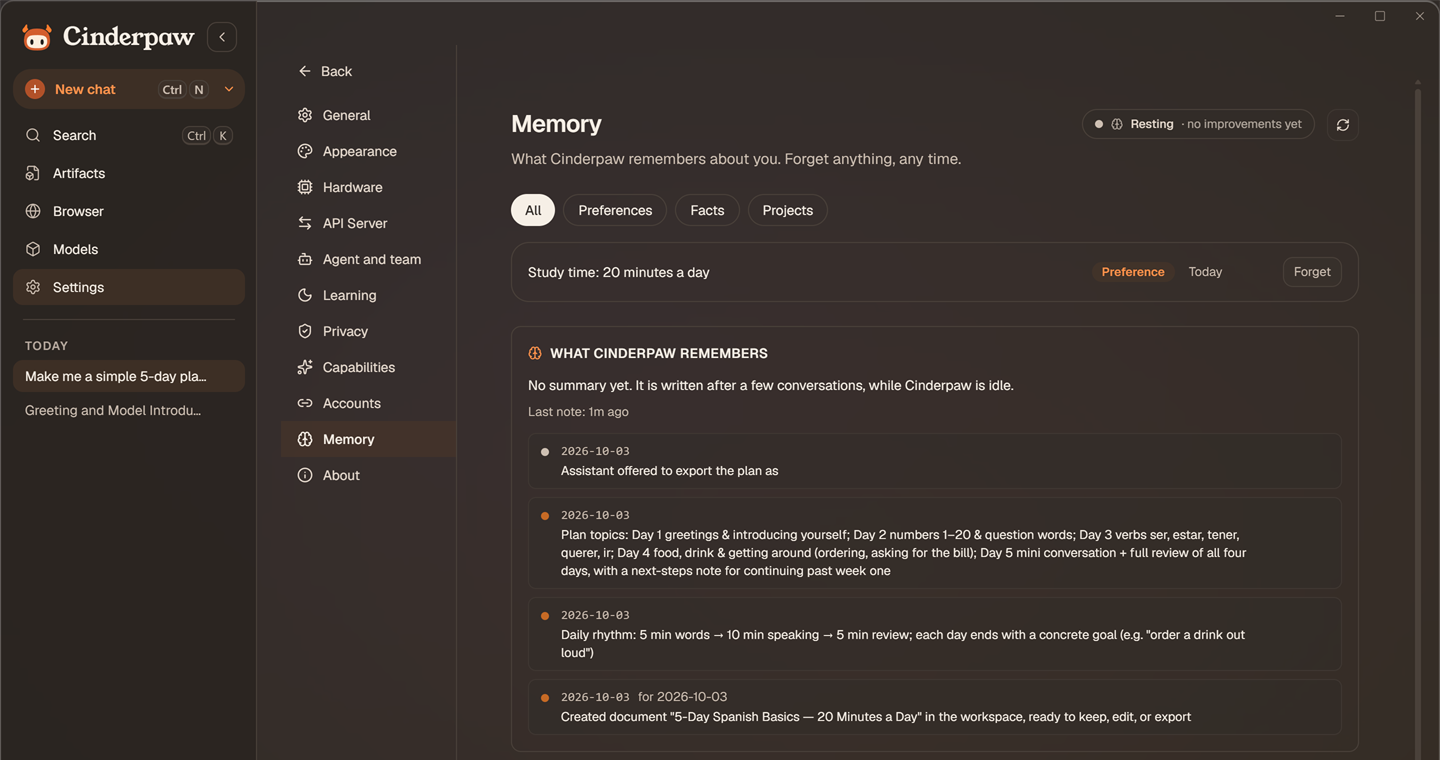Click the Agent and team robot icon
The image size is (1440, 760).
(x=305, y=259)
